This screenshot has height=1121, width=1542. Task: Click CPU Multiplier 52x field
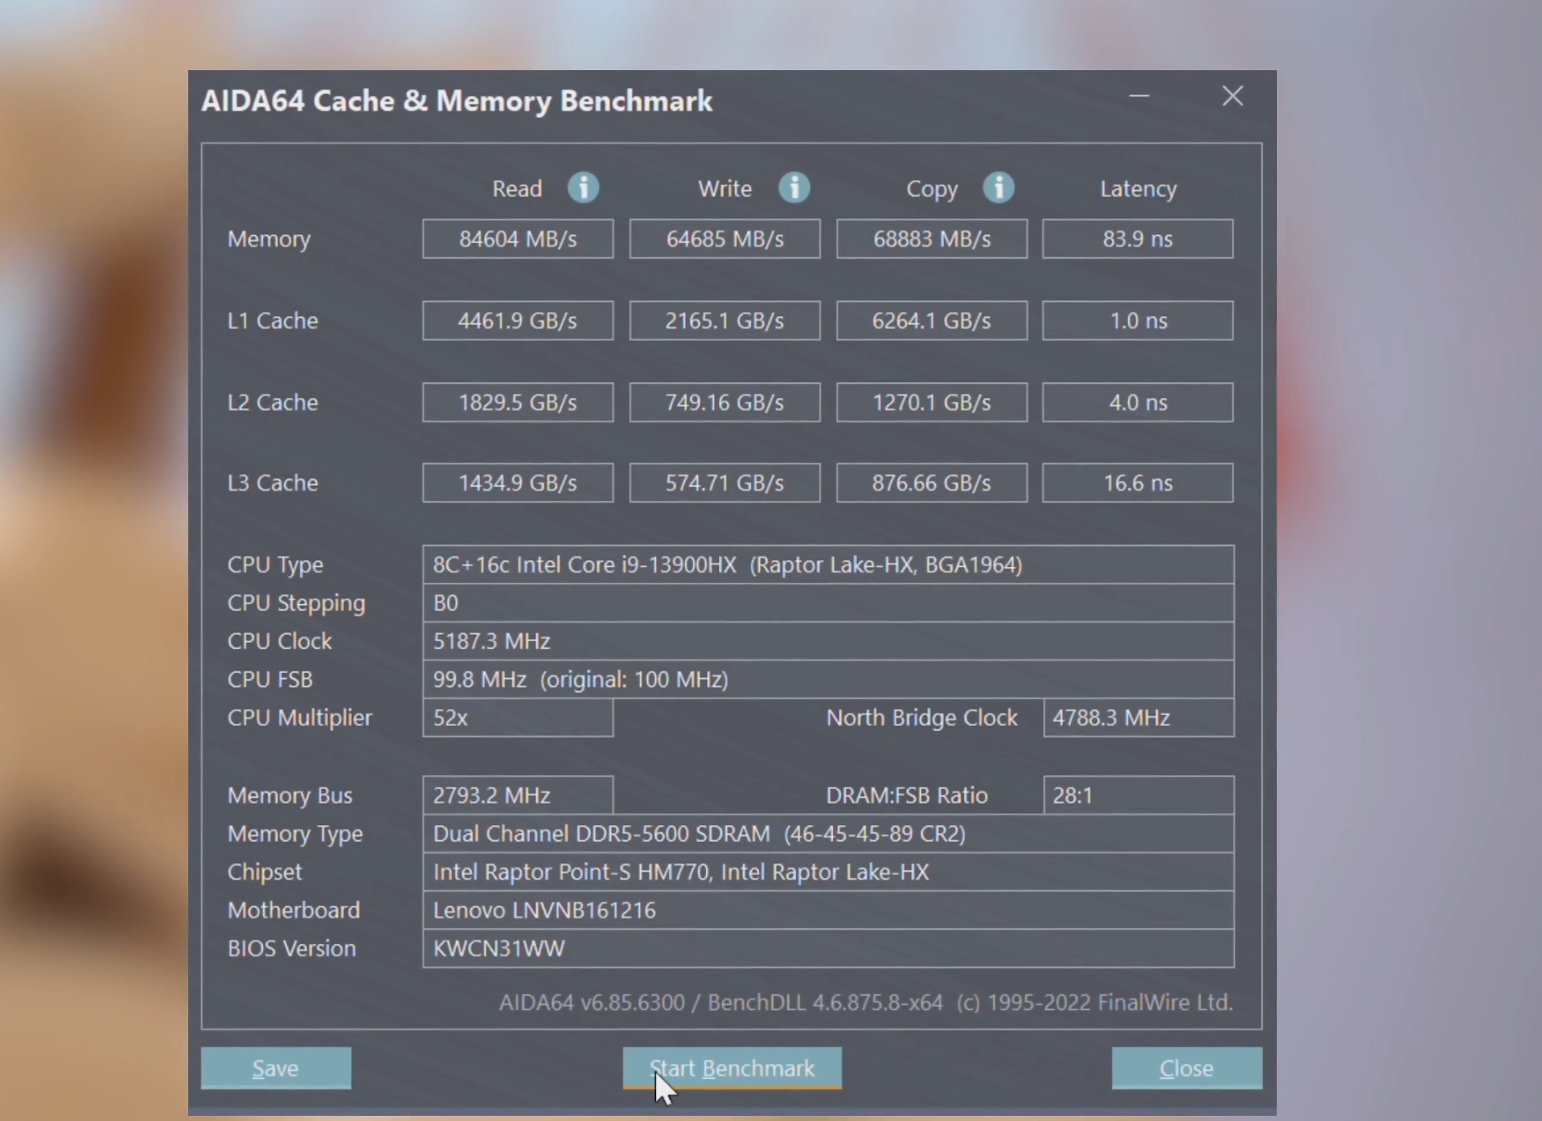click(x=518, y=718)
